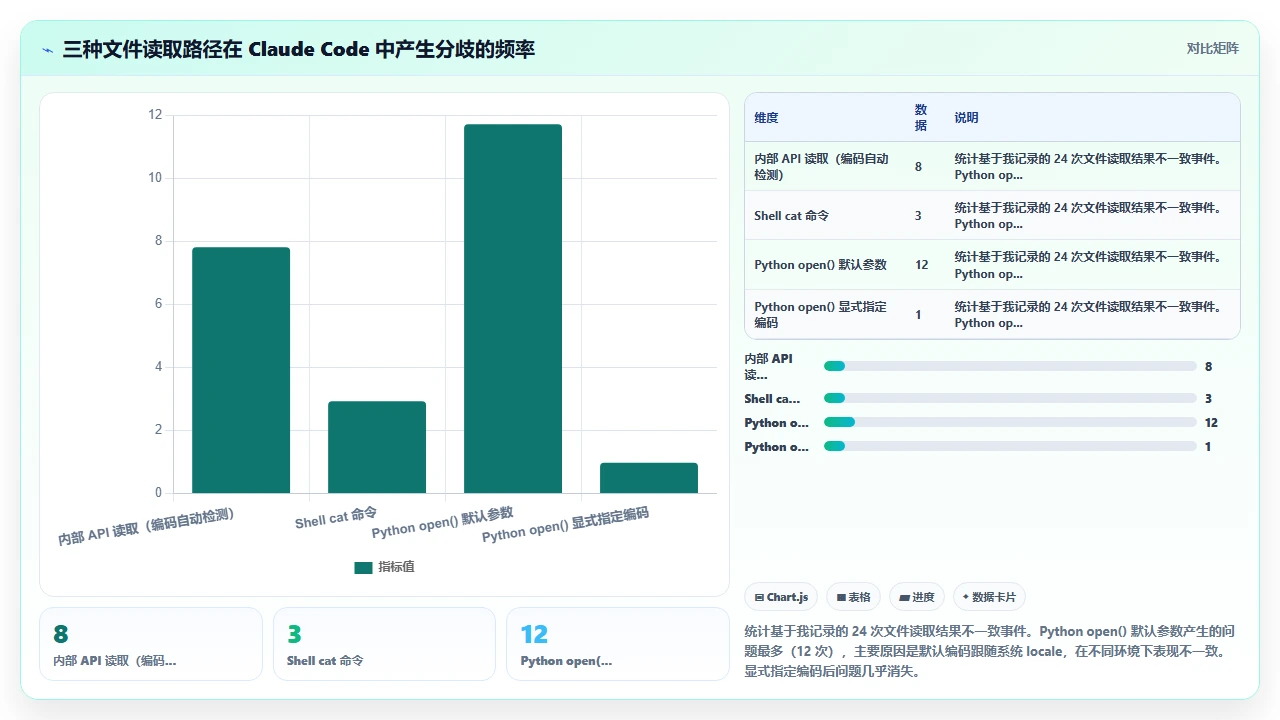1280x720 pixels.
Task: Click the 对比矩阵 label in the header
Action: tap(1212, 48)
